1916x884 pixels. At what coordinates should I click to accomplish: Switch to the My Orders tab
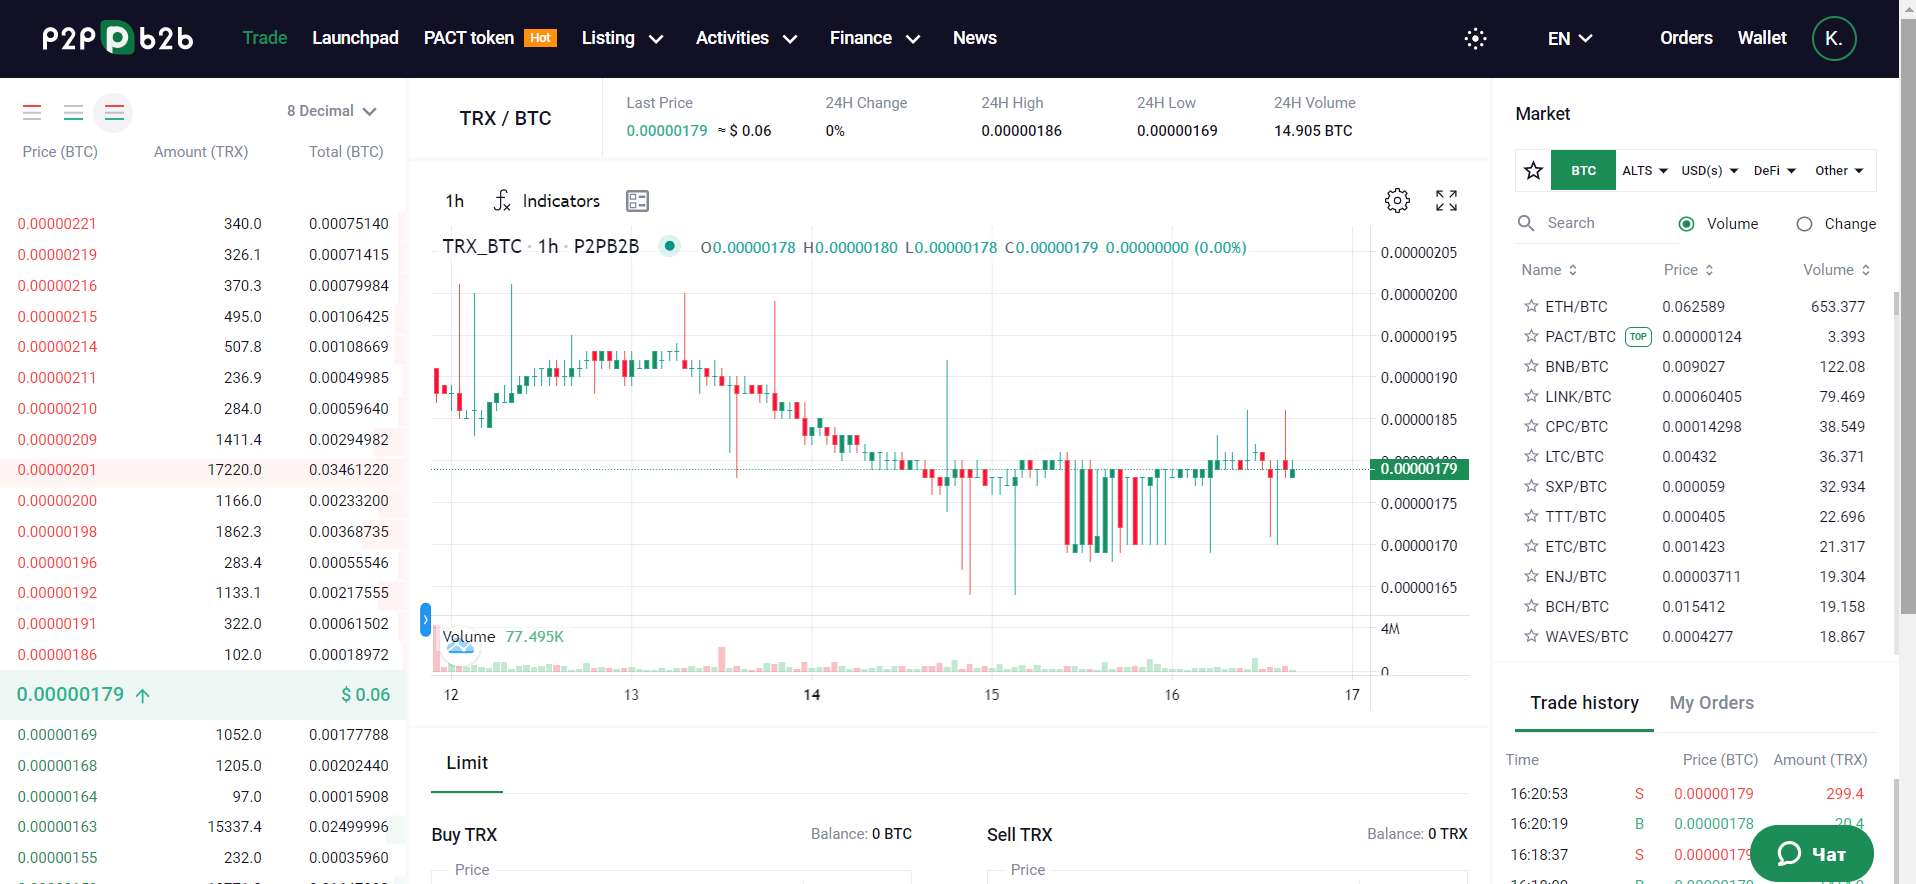click(x=1711, y=703)
